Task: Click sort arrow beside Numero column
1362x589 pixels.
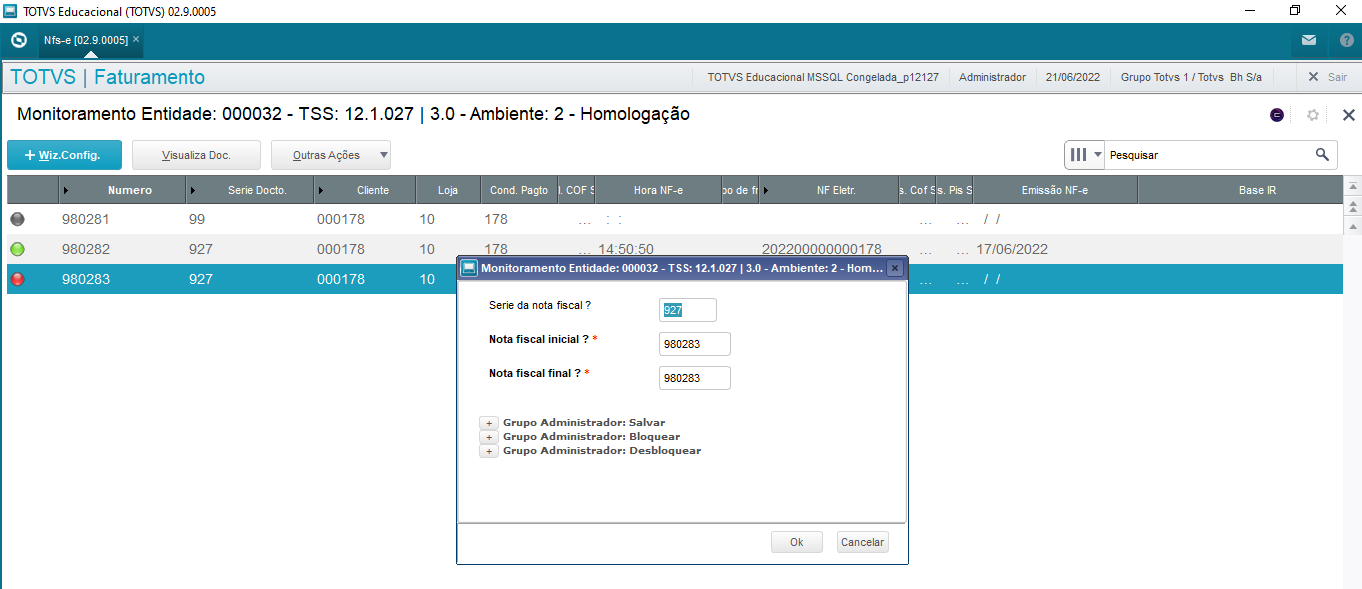Action: 66,190
